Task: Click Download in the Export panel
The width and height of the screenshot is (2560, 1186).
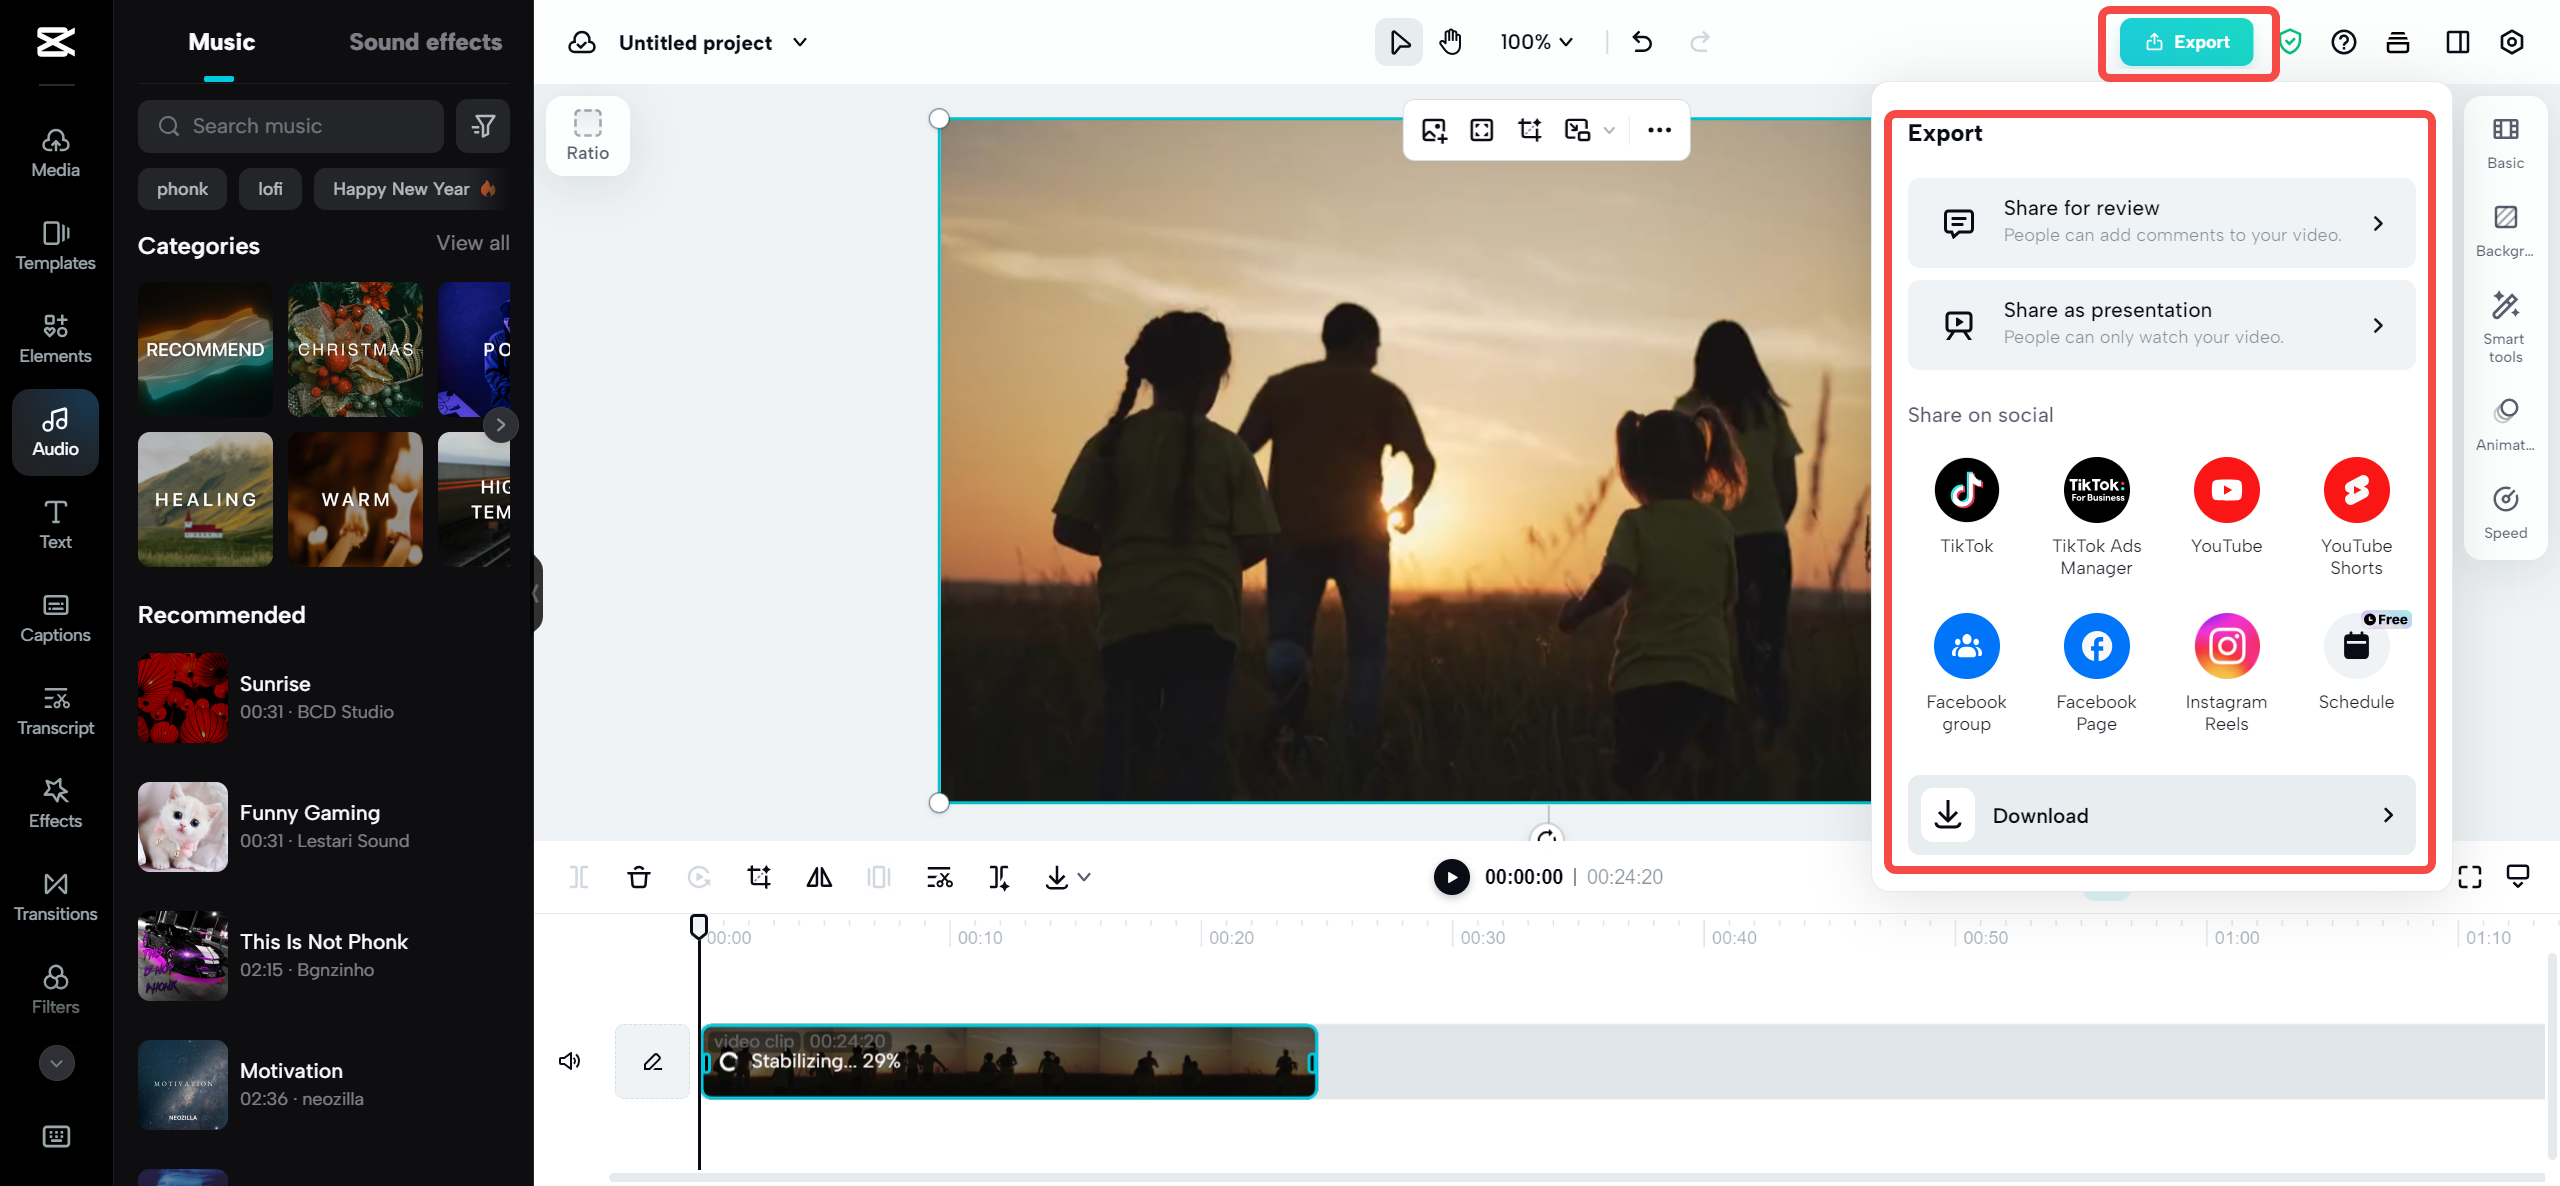Action: (x=2160, y=815)
